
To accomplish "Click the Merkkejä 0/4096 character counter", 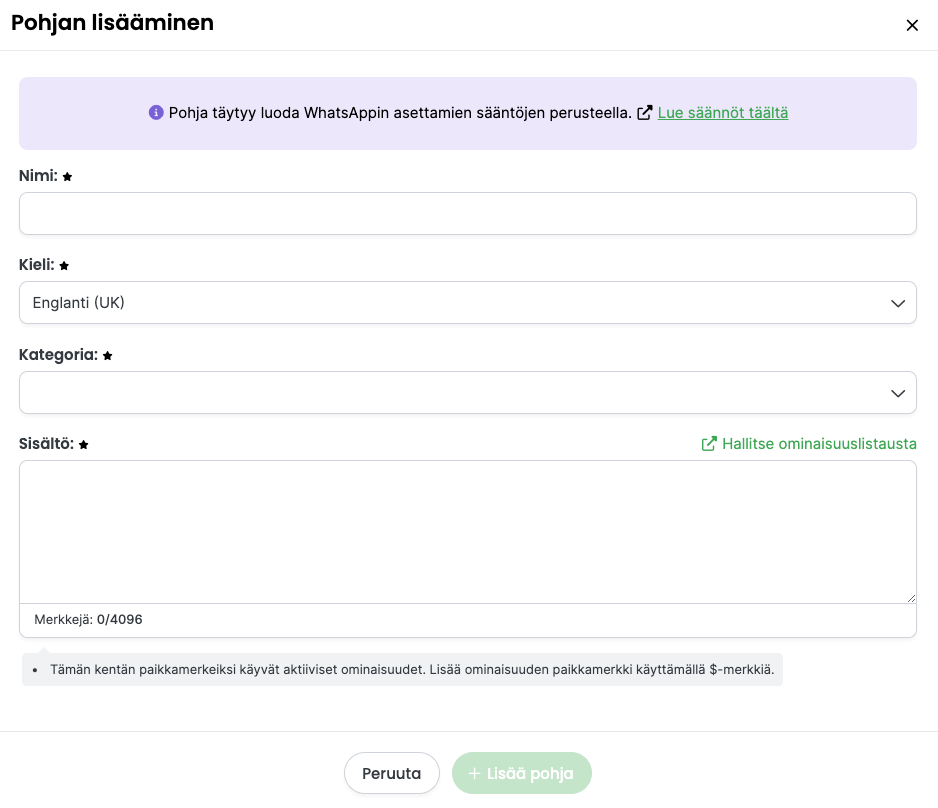I will [x=88, y=620].
